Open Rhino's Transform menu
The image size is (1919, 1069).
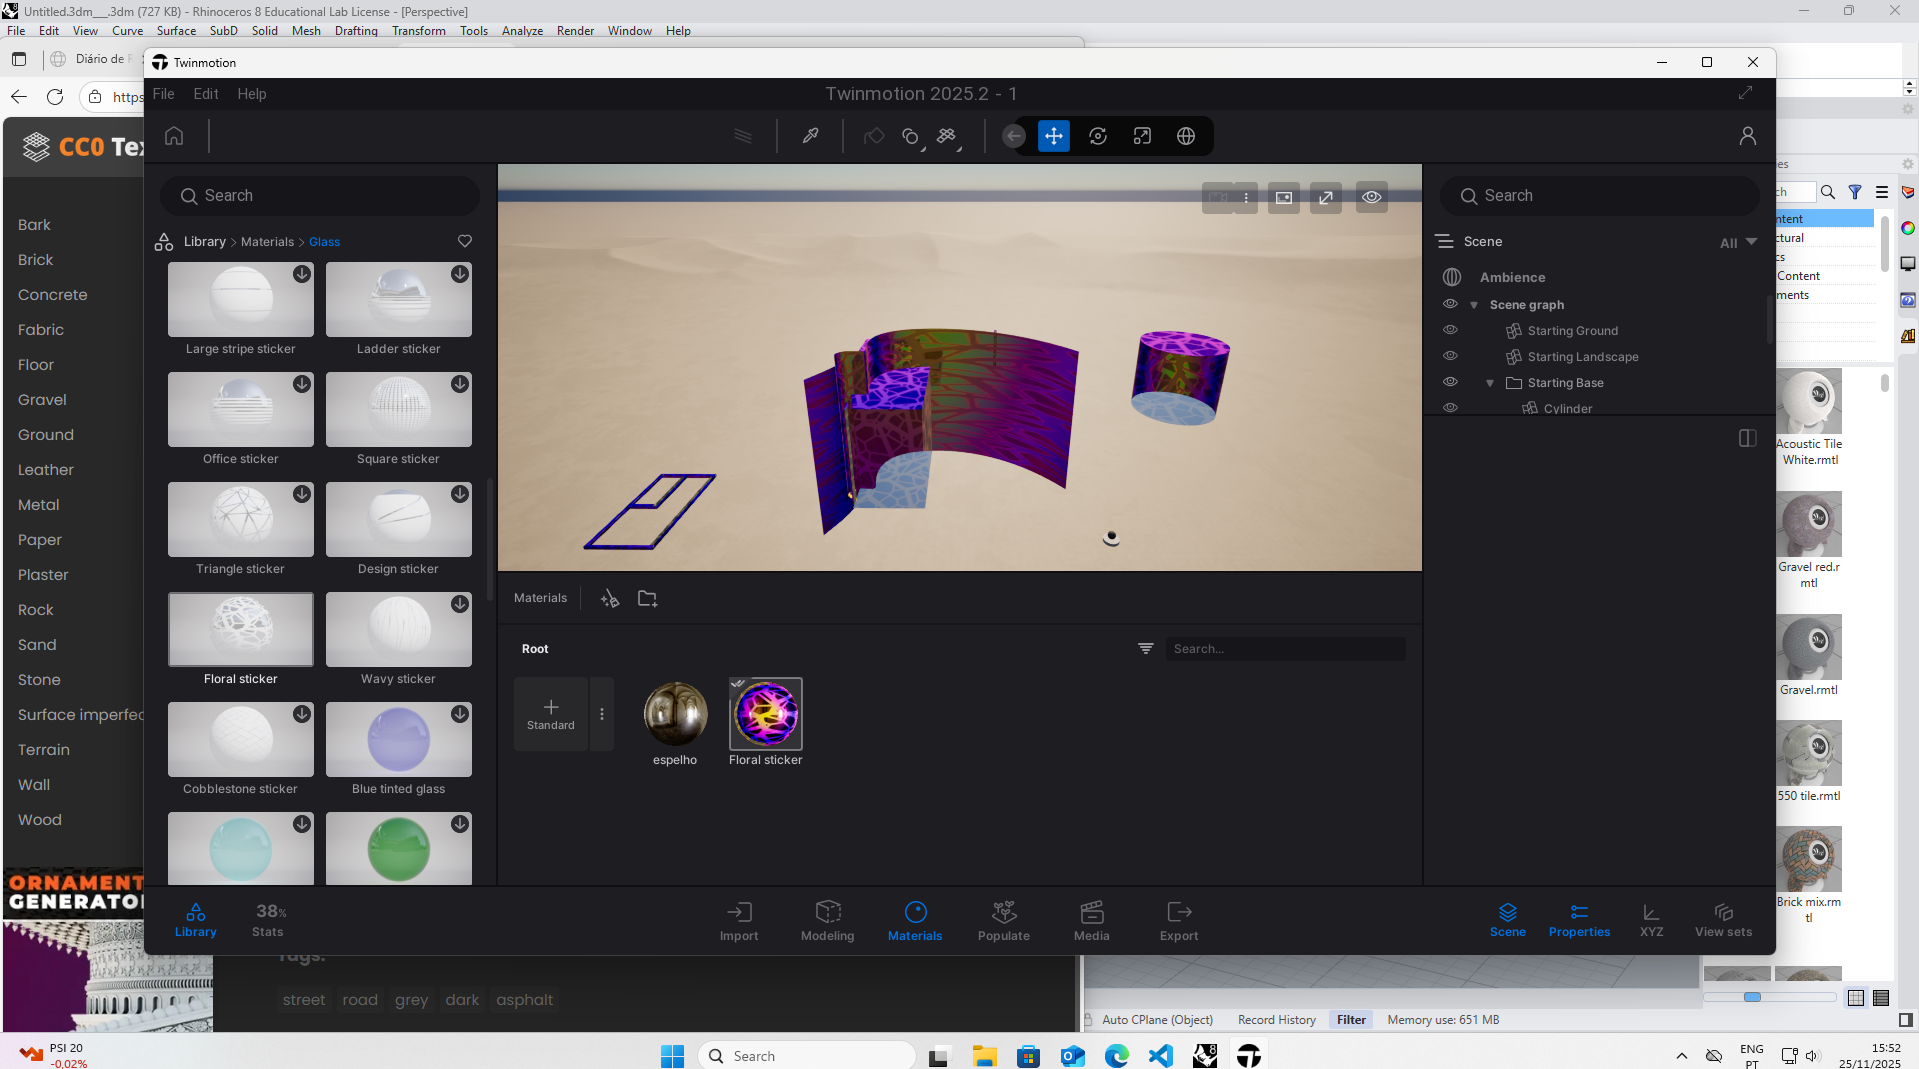pos(418,31)
